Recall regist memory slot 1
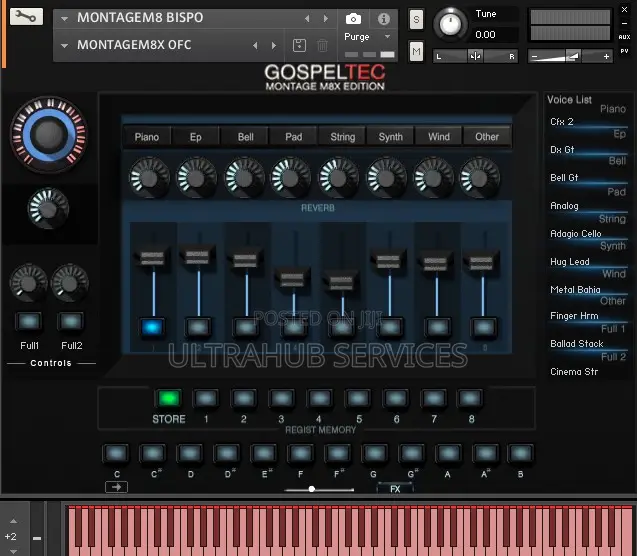Image resolution: width=637 pixels, height=556 pixels. point(206,398)
